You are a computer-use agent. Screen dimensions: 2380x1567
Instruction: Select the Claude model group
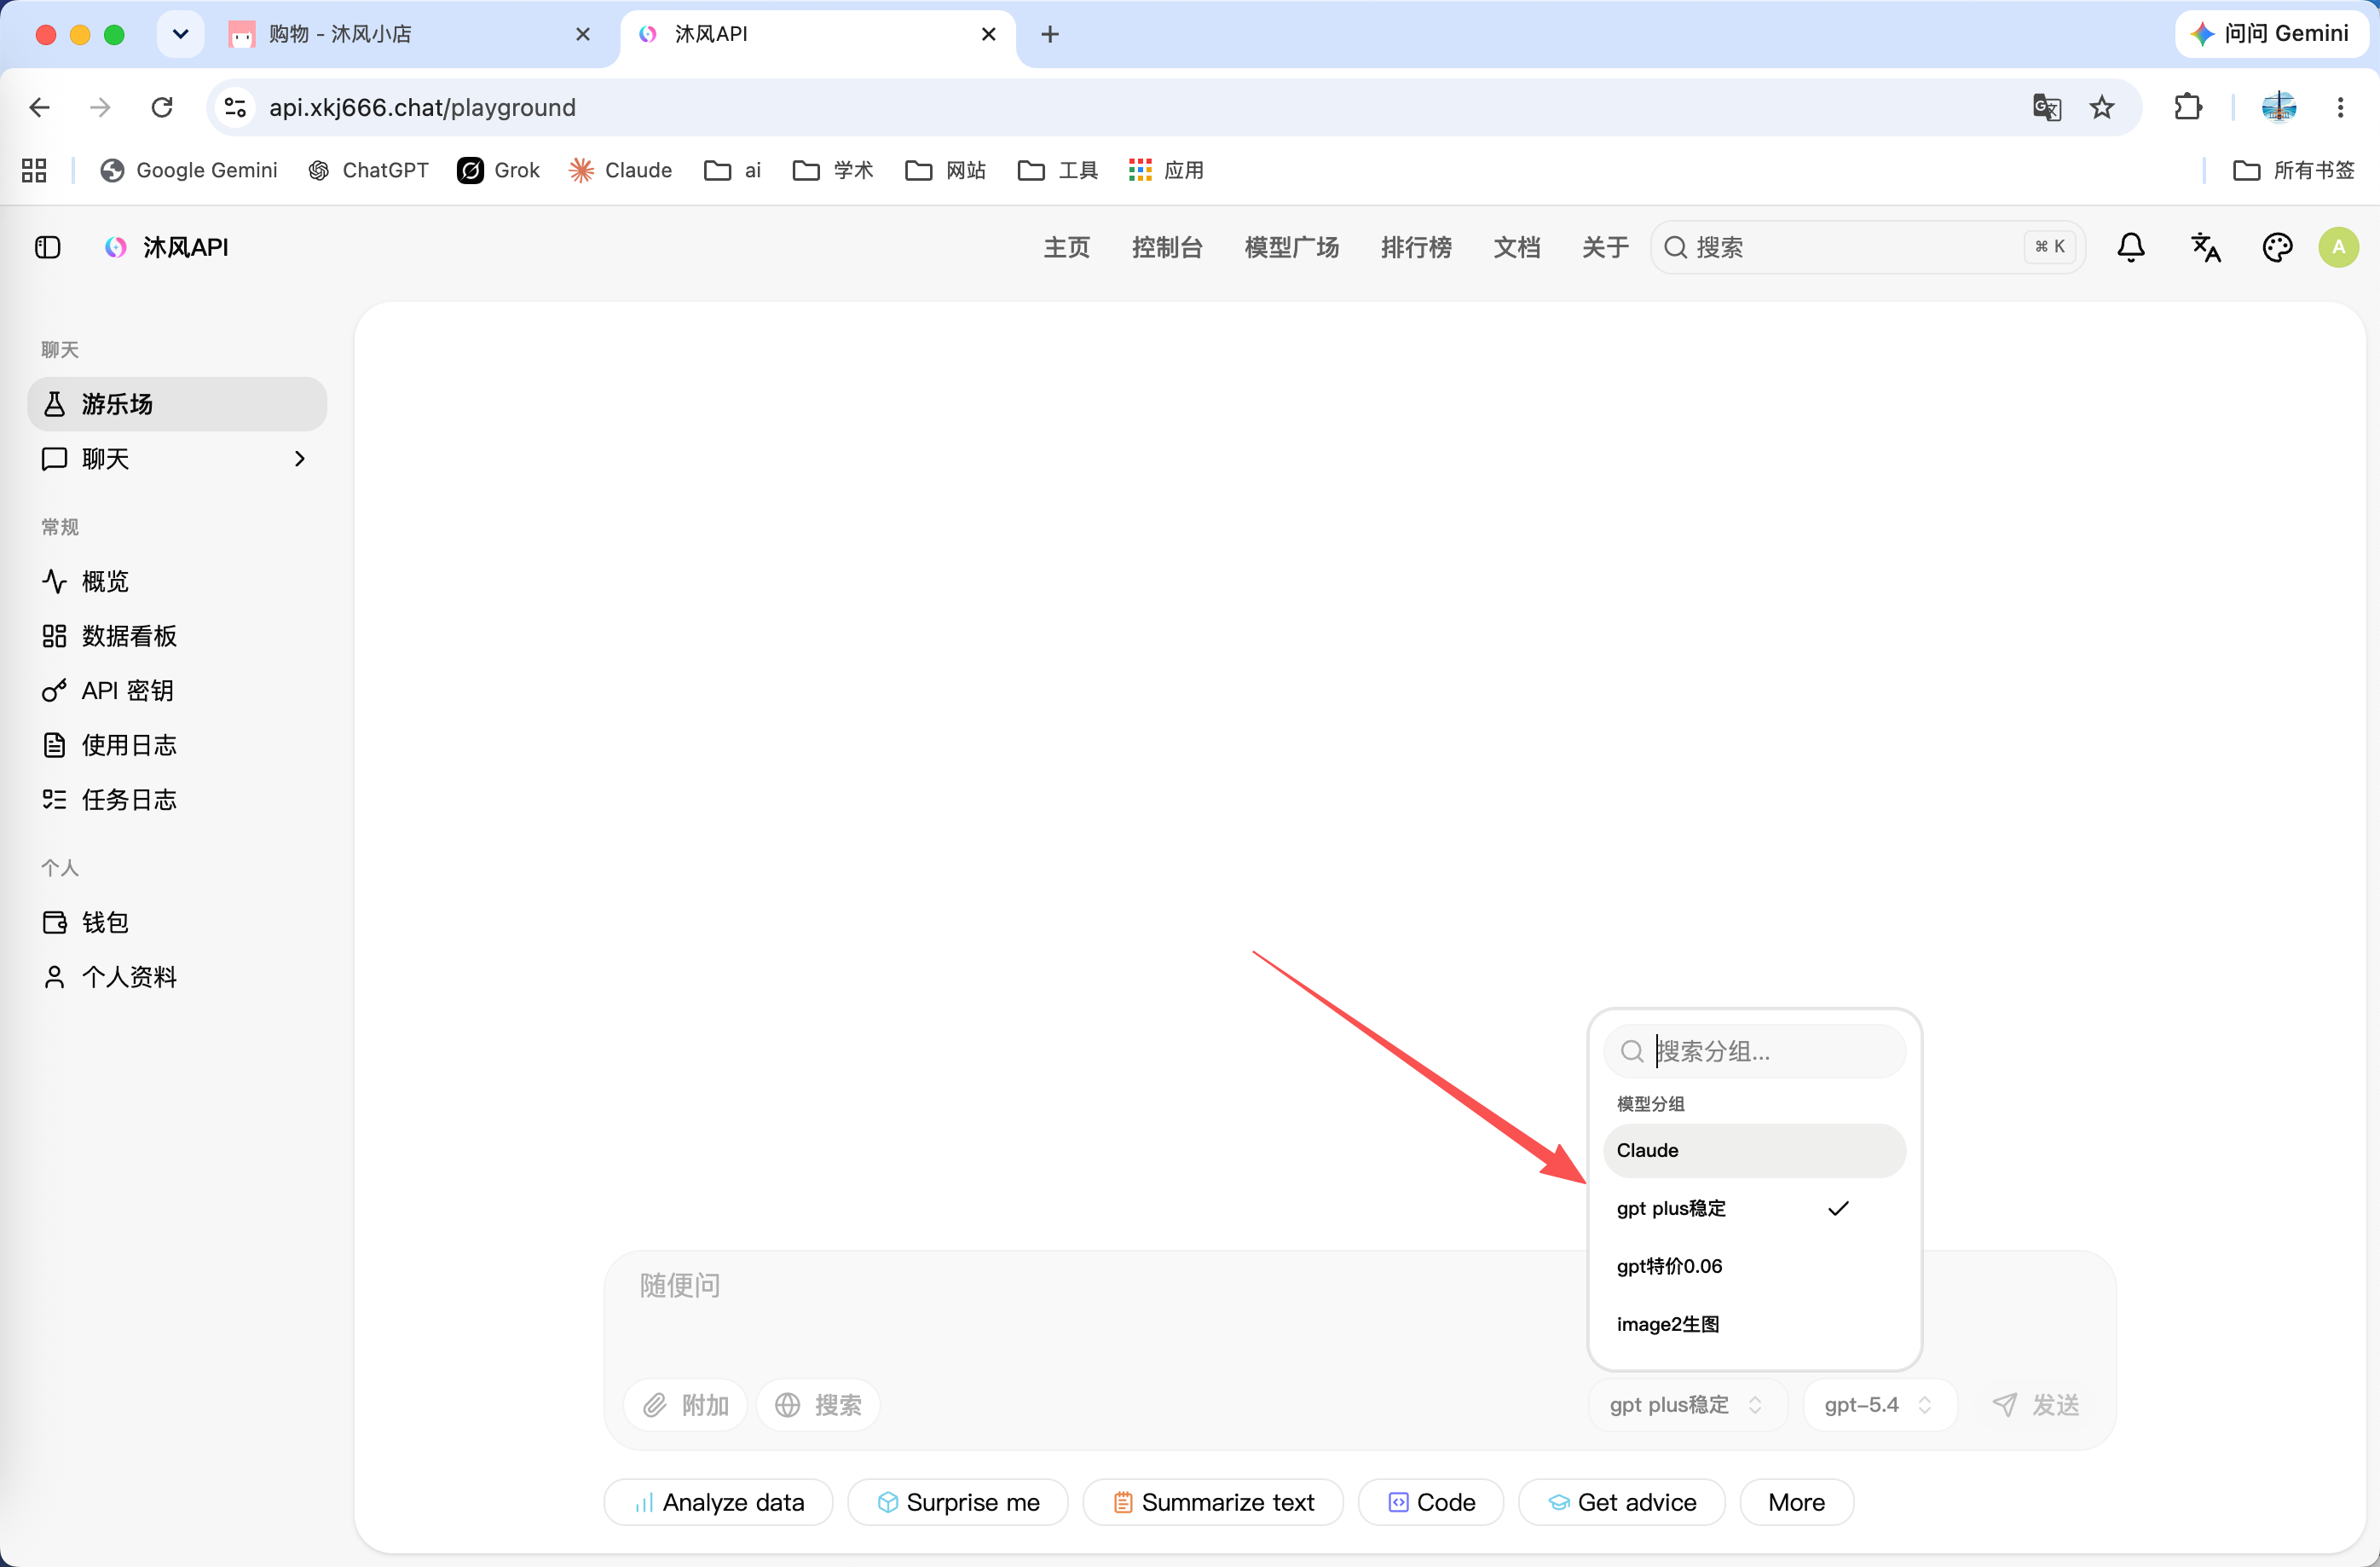tap(1754, 1150)
